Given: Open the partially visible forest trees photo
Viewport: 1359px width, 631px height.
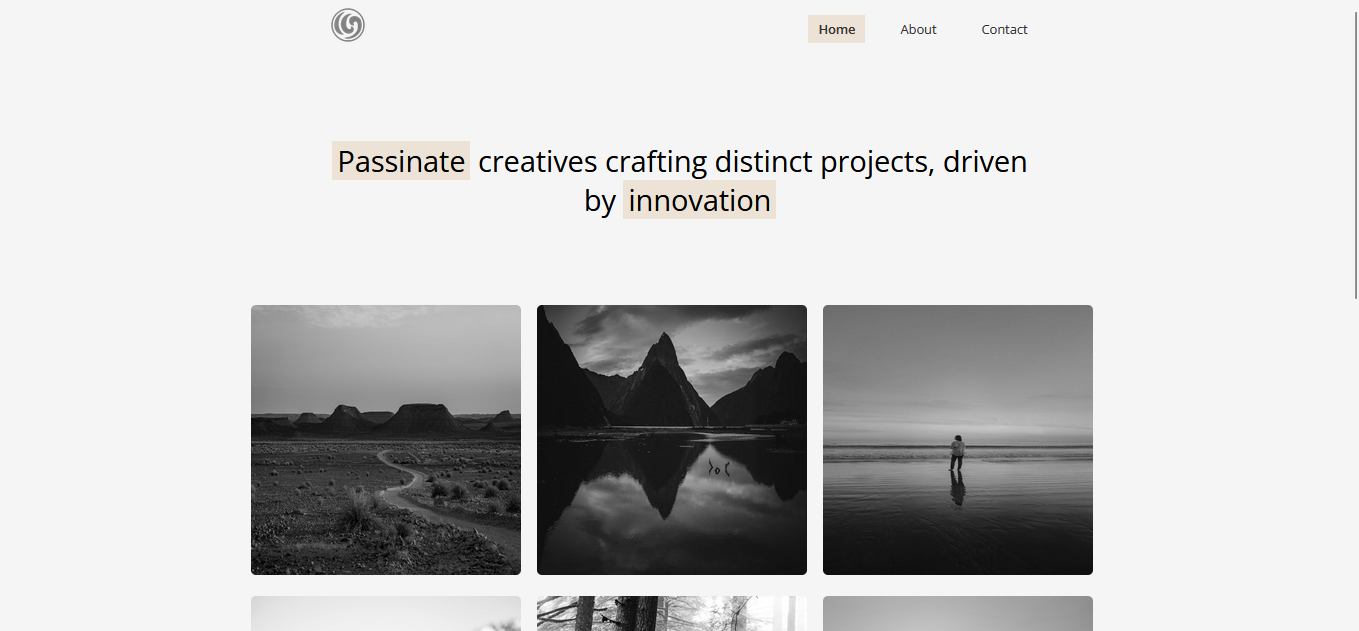Looking at the screenshot, I should click(672, 614).
